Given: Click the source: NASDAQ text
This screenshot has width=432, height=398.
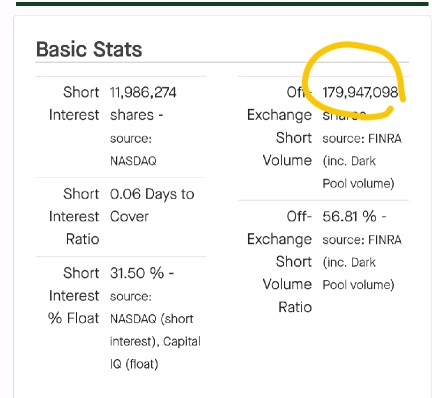Looking at the screenshot, I should [x=133, y=150].
